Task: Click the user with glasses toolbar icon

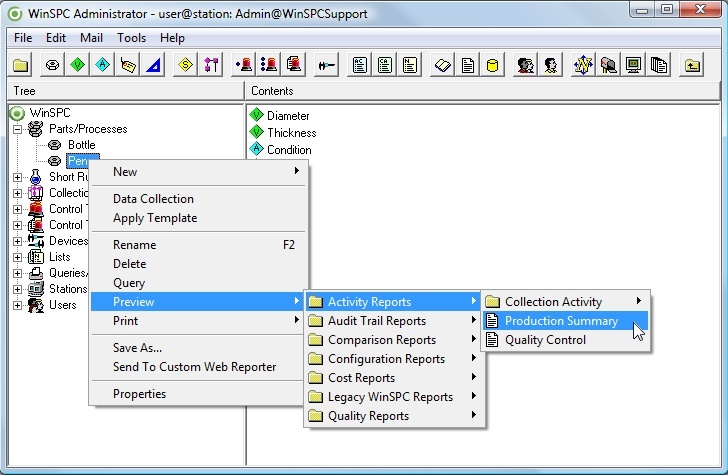Action: [526, 65]
